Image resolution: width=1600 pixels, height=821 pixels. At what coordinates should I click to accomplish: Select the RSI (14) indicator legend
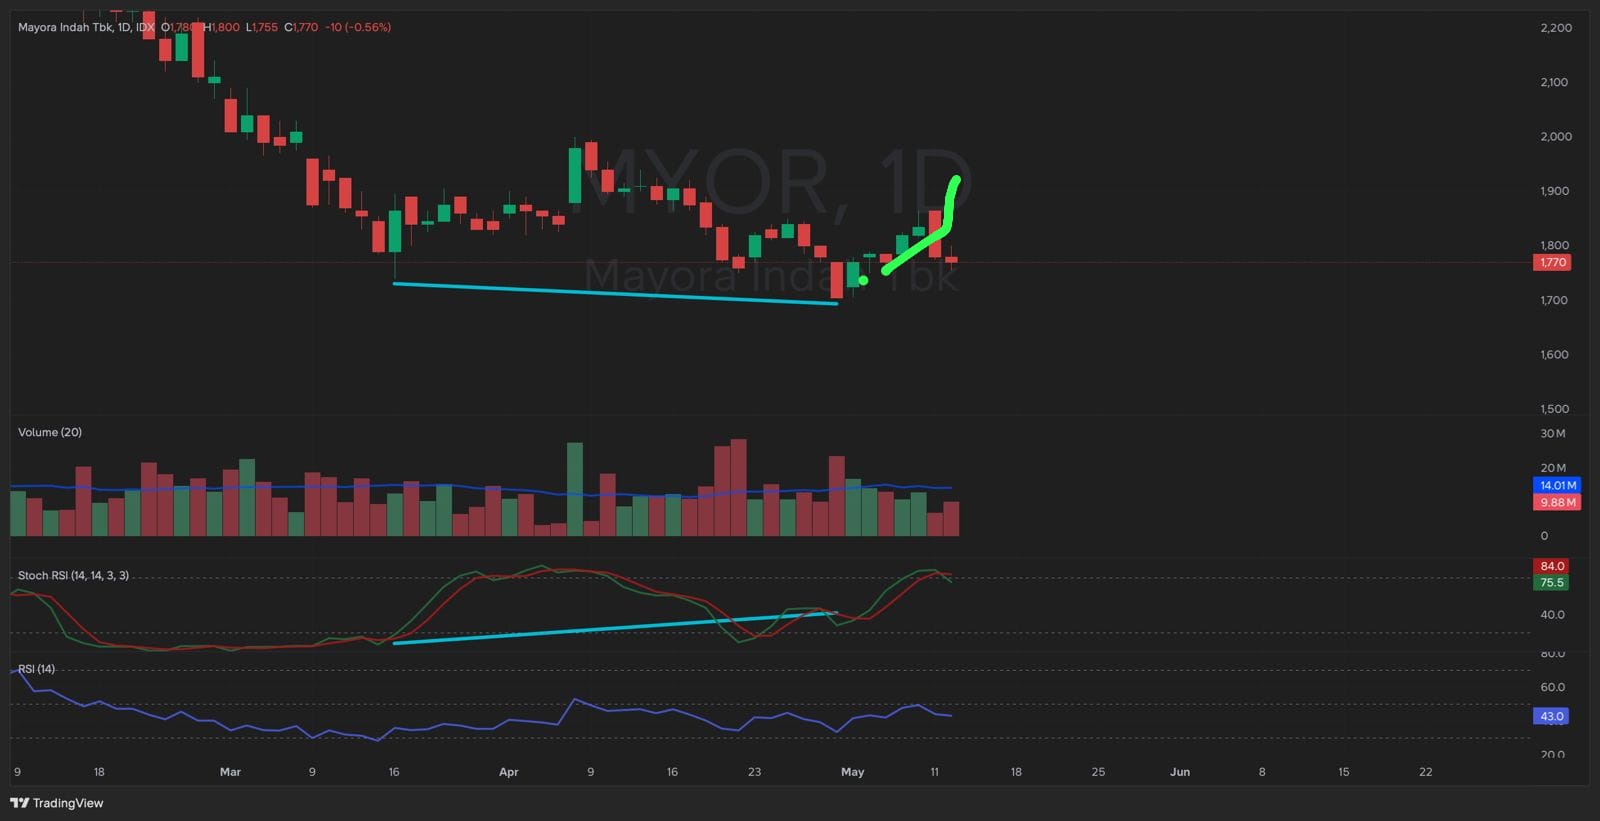click(37, 669)
